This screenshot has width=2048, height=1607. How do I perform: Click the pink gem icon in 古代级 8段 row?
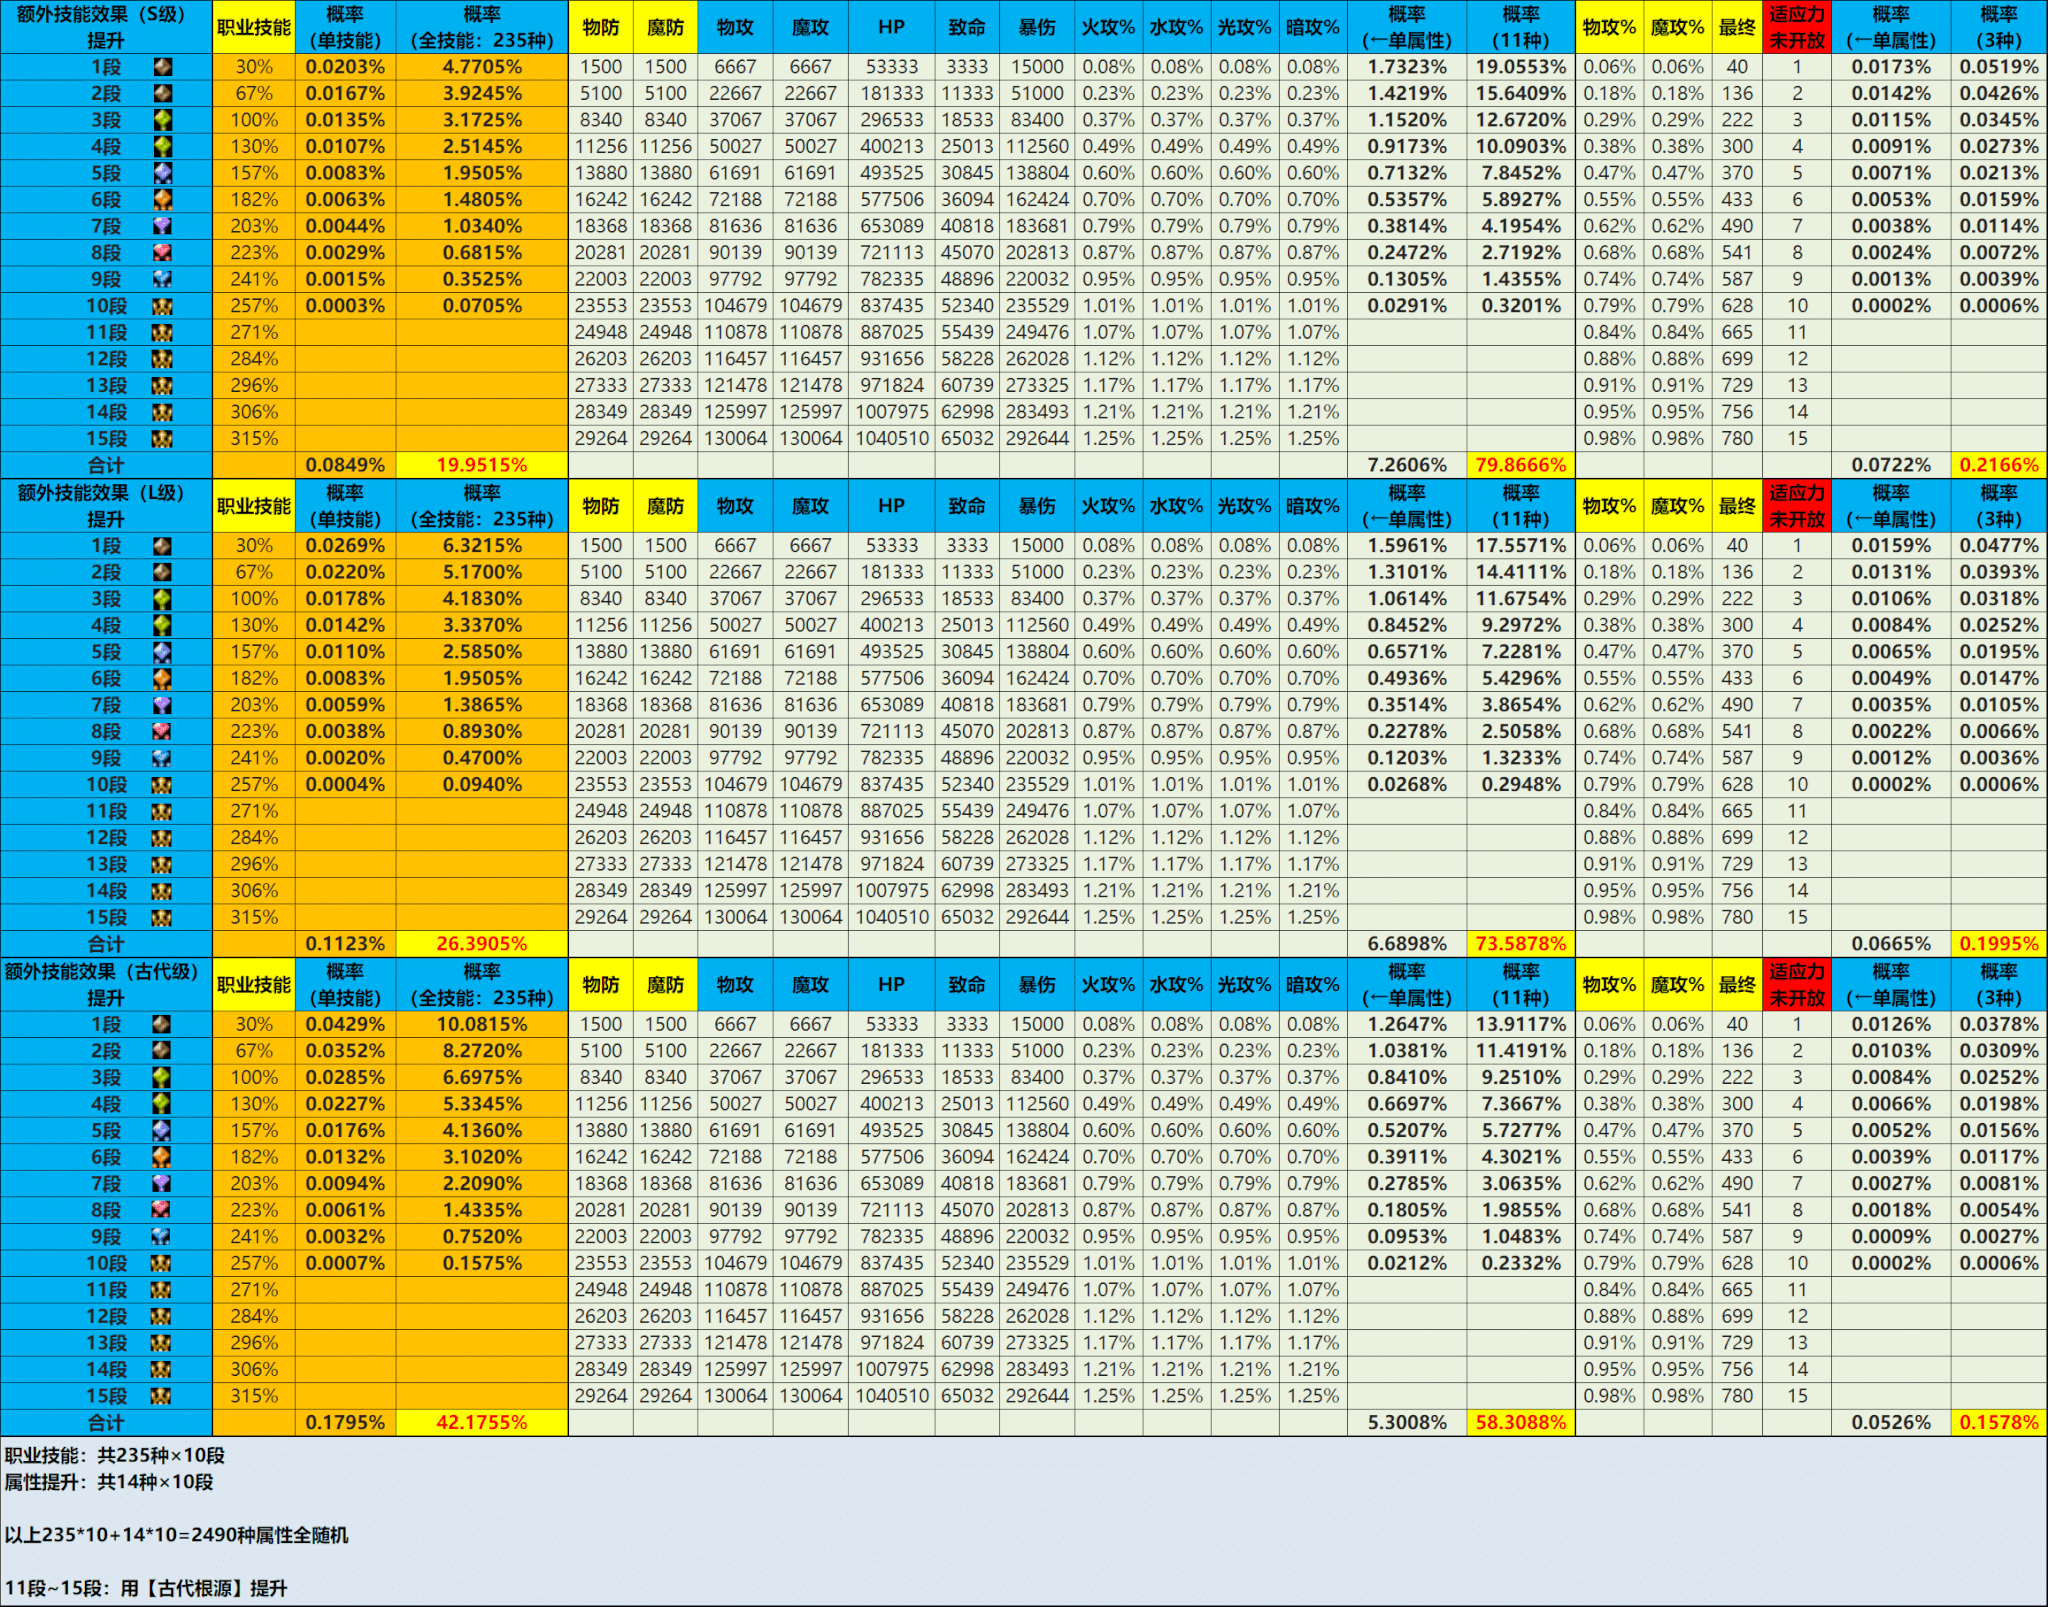pyautogui.click(x=162, y=1210)
